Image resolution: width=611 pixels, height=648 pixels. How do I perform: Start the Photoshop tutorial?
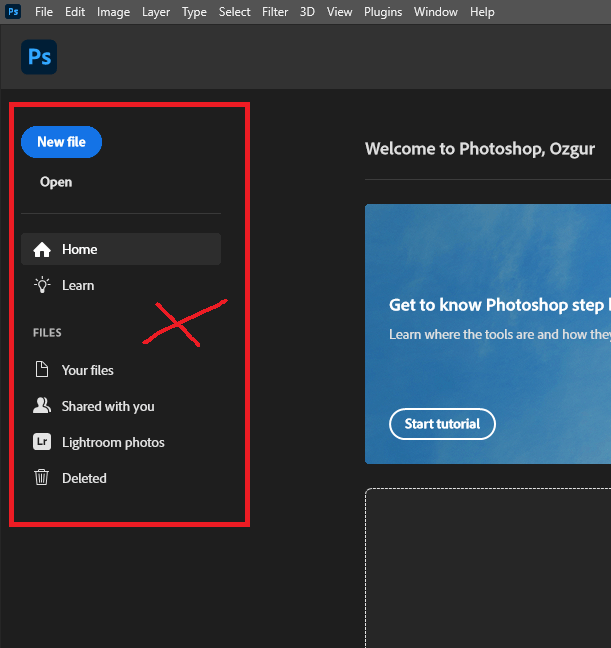pyautogui.click(x=442, y=424)
